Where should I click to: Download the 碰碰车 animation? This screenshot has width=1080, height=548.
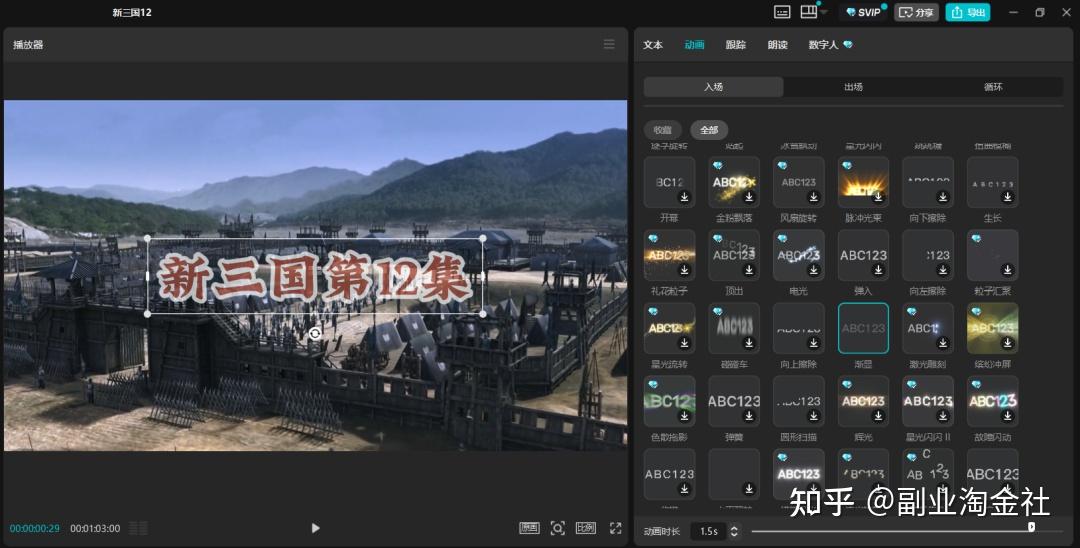[749, 343]
